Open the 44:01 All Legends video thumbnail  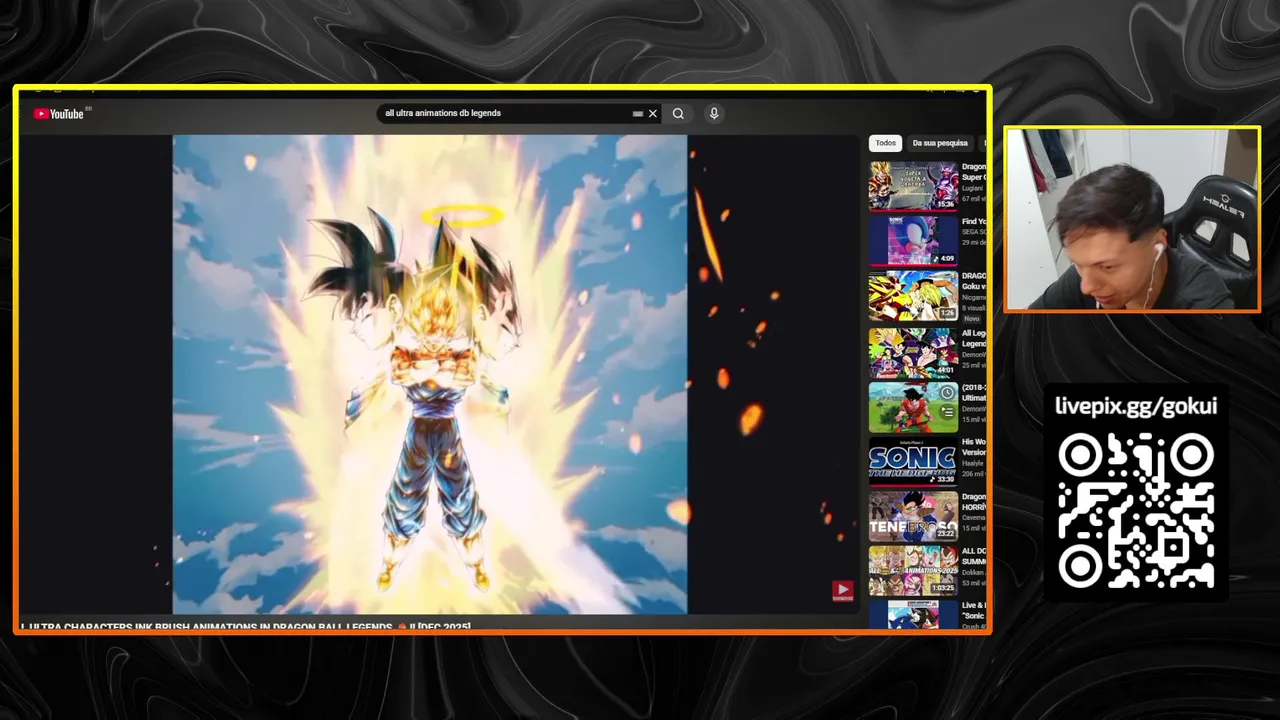pyautogui.click(x=913, y=352)
